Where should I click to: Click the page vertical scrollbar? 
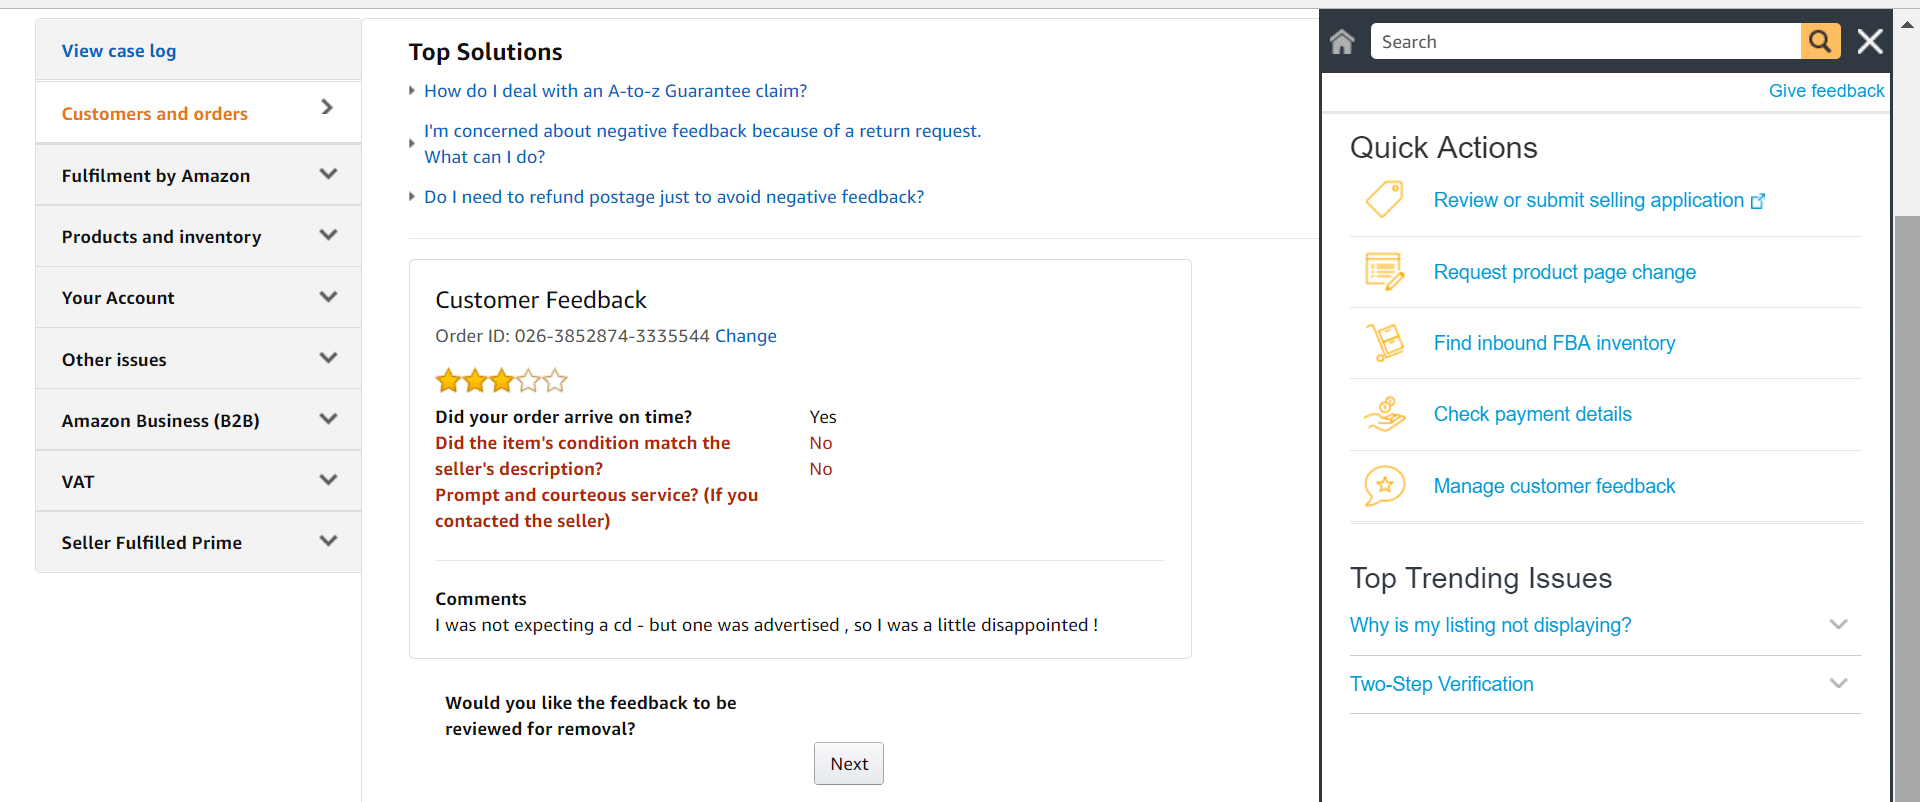[x=1906, y=500]
